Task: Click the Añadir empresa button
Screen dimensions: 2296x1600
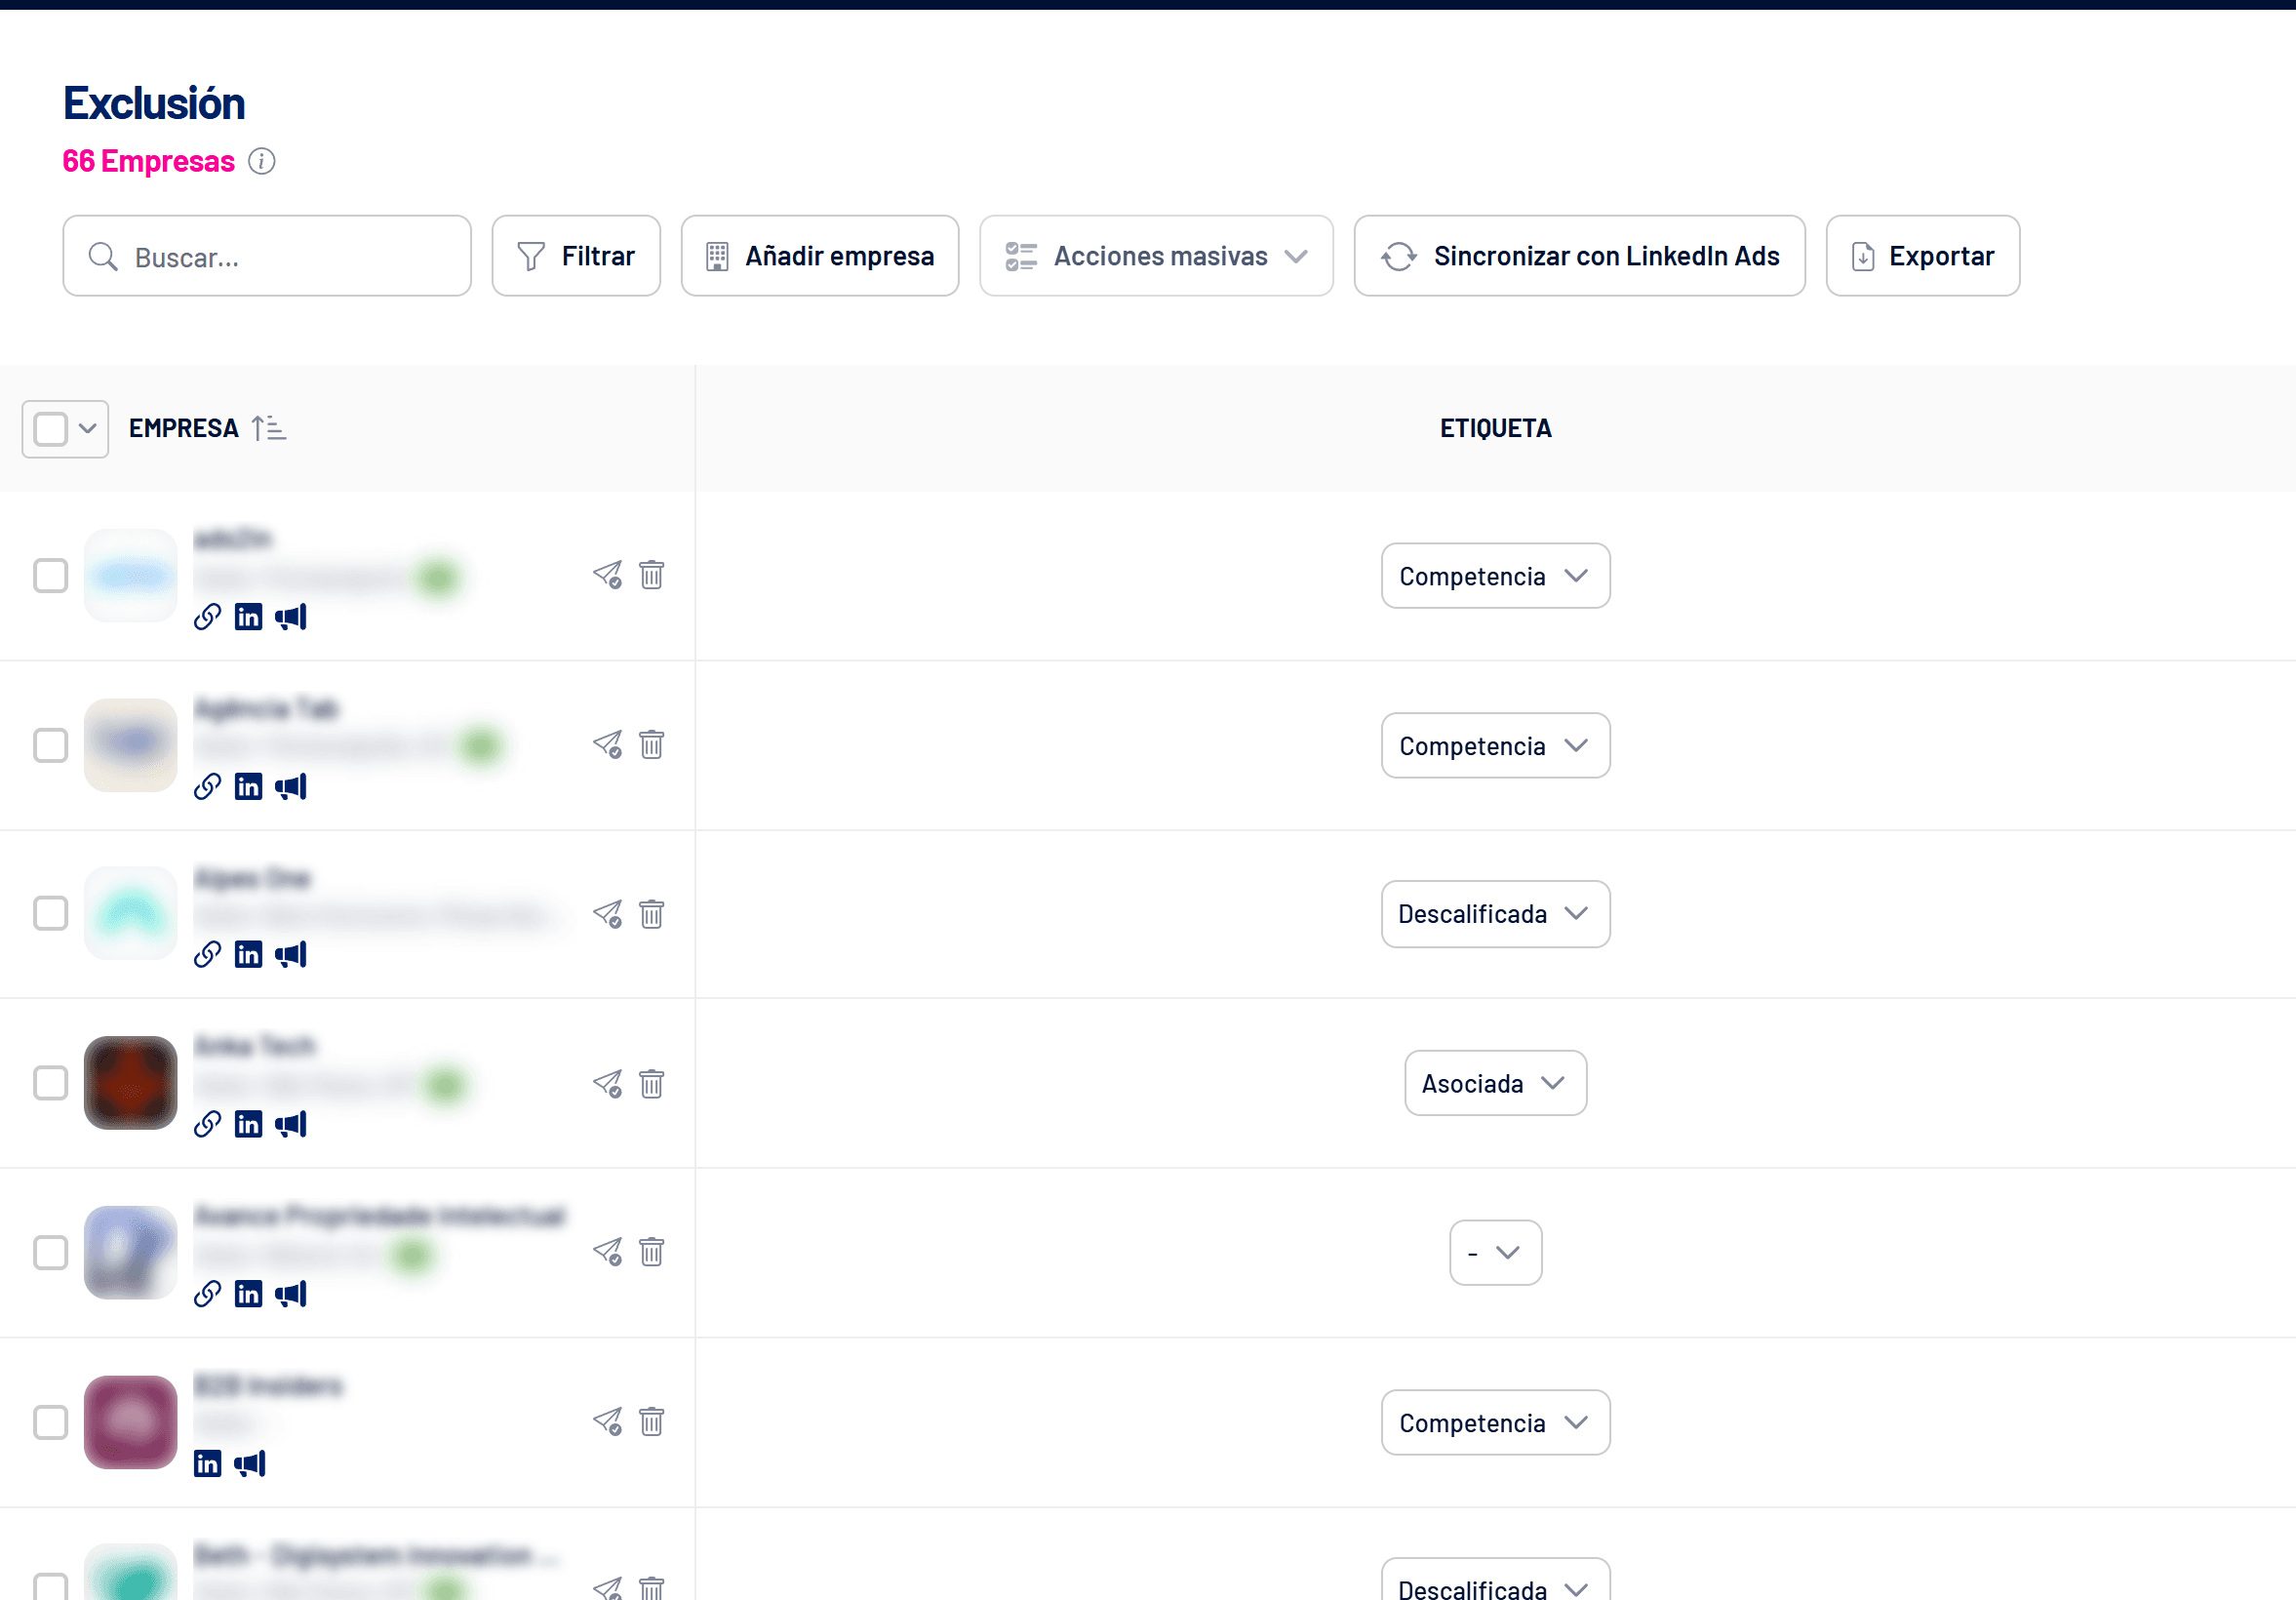Action: [820, 256]
